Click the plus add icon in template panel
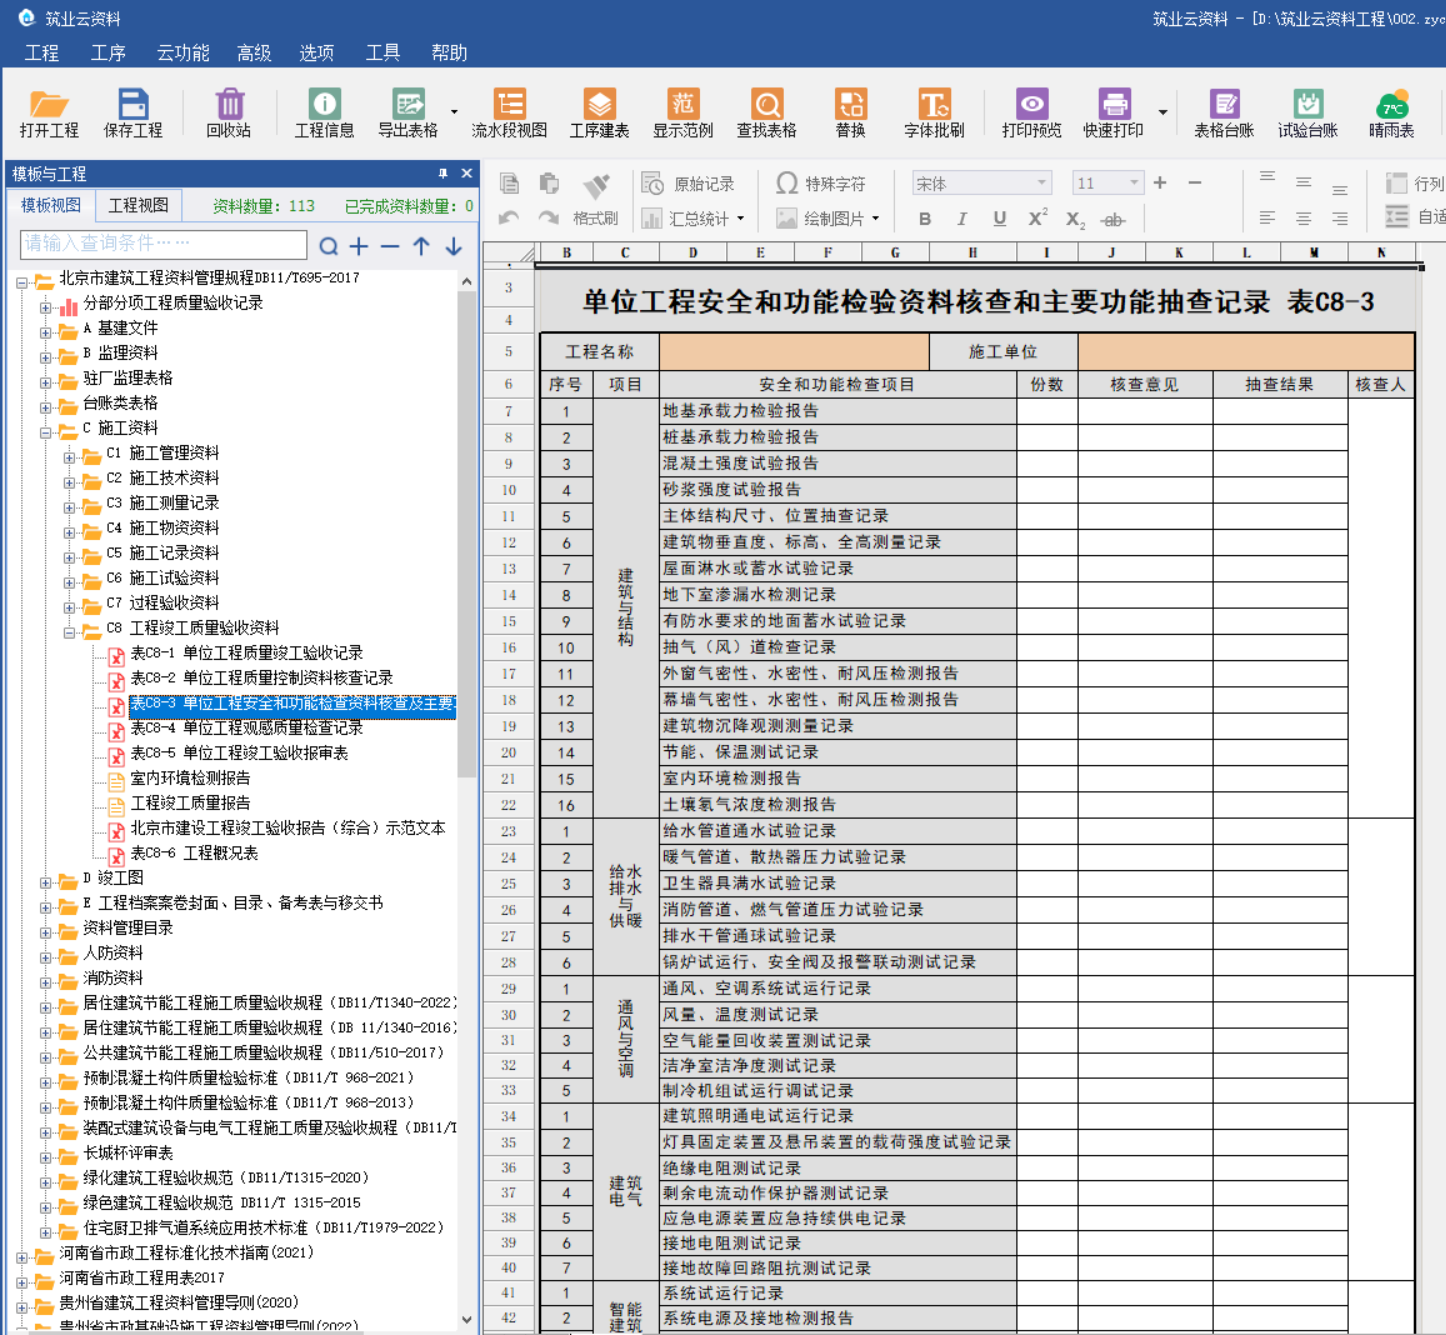1446x1335 pixels. coord(359,246)
